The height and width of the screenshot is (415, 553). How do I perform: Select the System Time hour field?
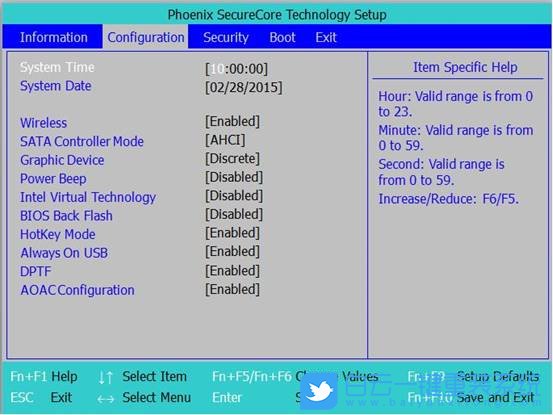pos(217,69)
